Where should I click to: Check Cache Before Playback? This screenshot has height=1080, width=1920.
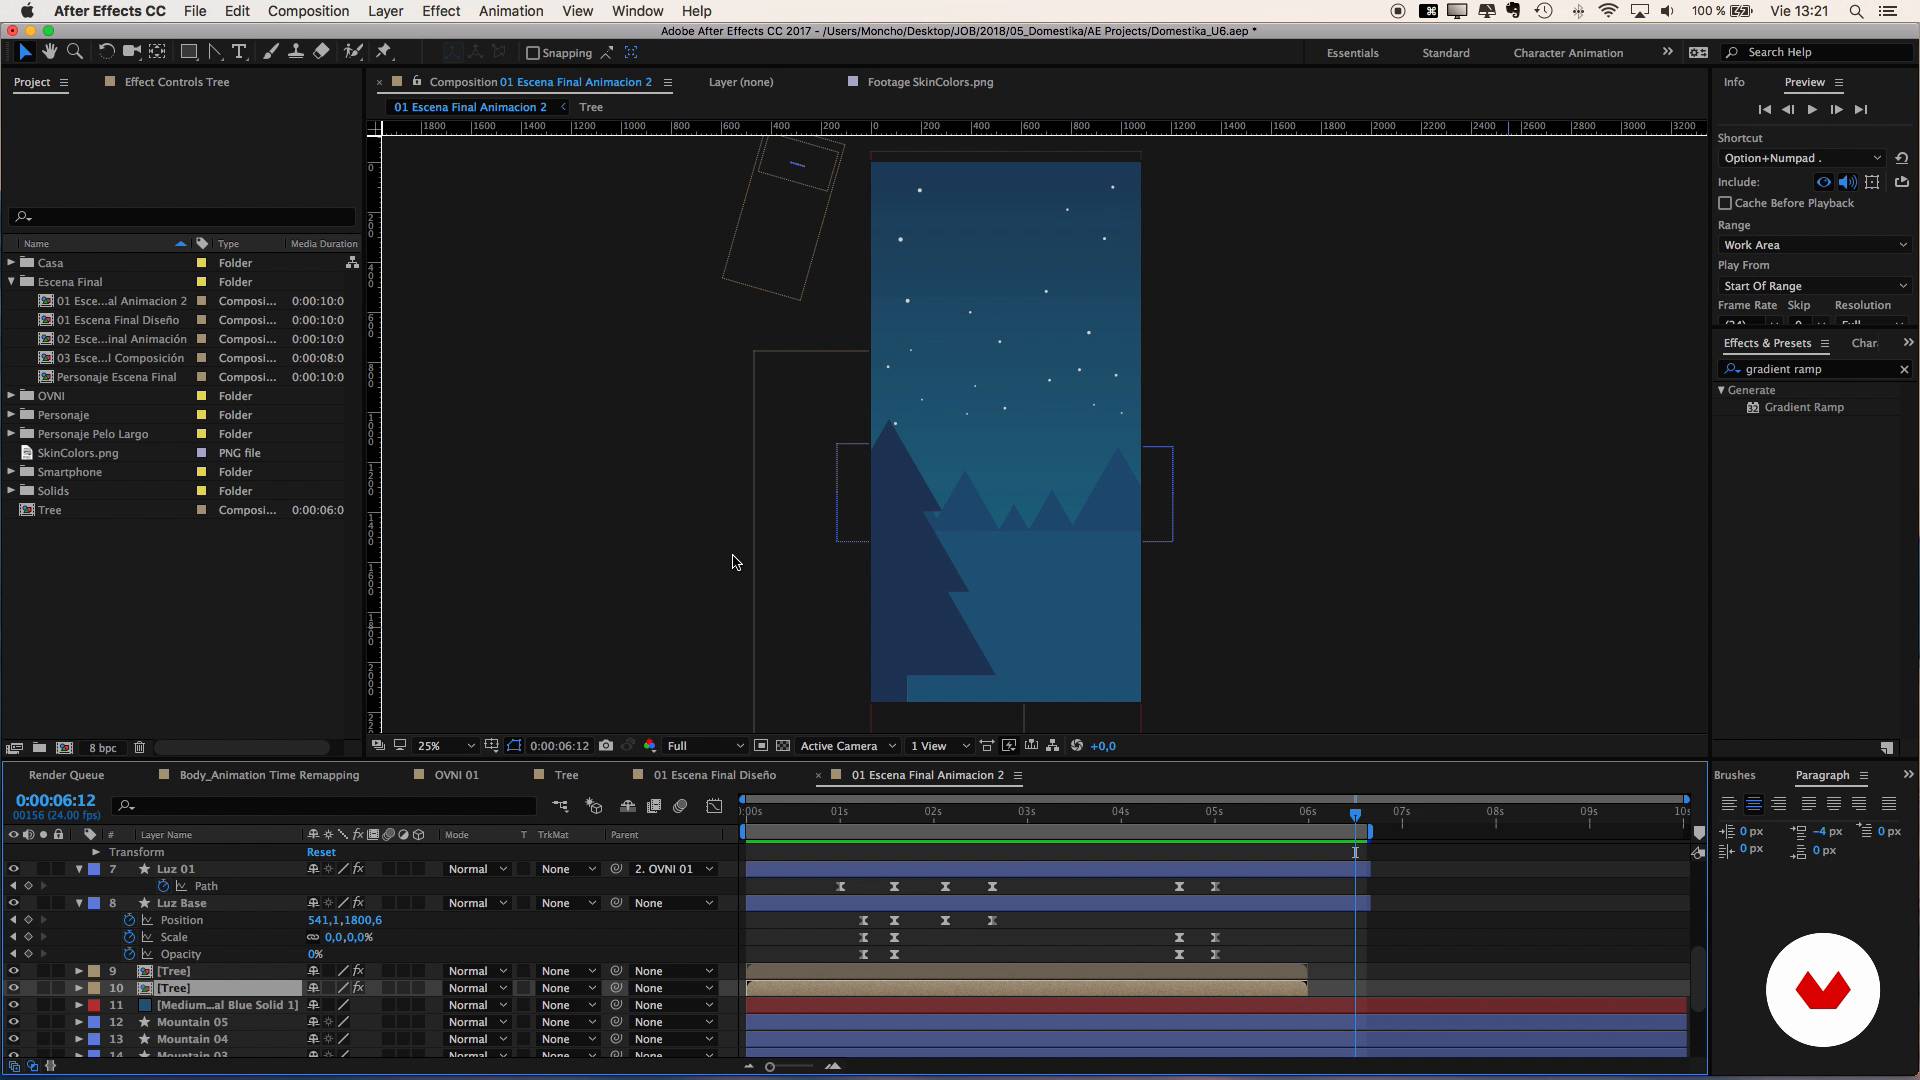pos(1726,203)
